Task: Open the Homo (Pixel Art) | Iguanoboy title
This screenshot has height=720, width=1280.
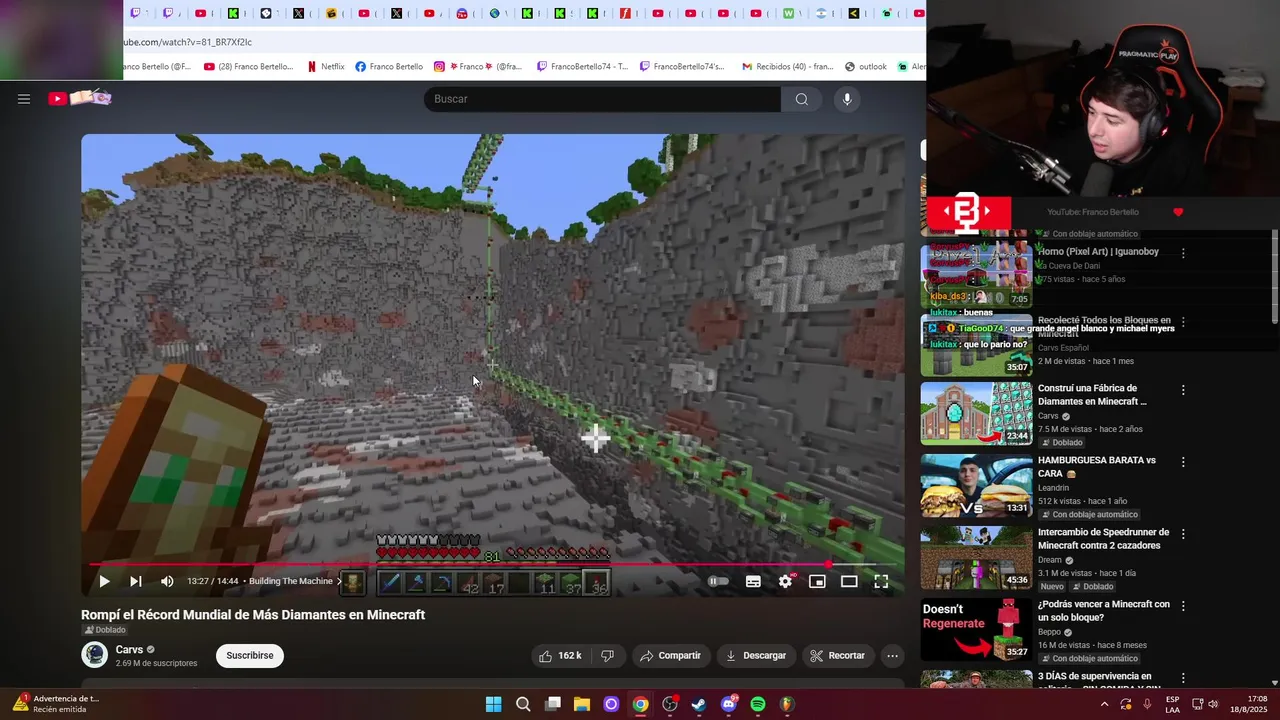Action: [1099, 252]
